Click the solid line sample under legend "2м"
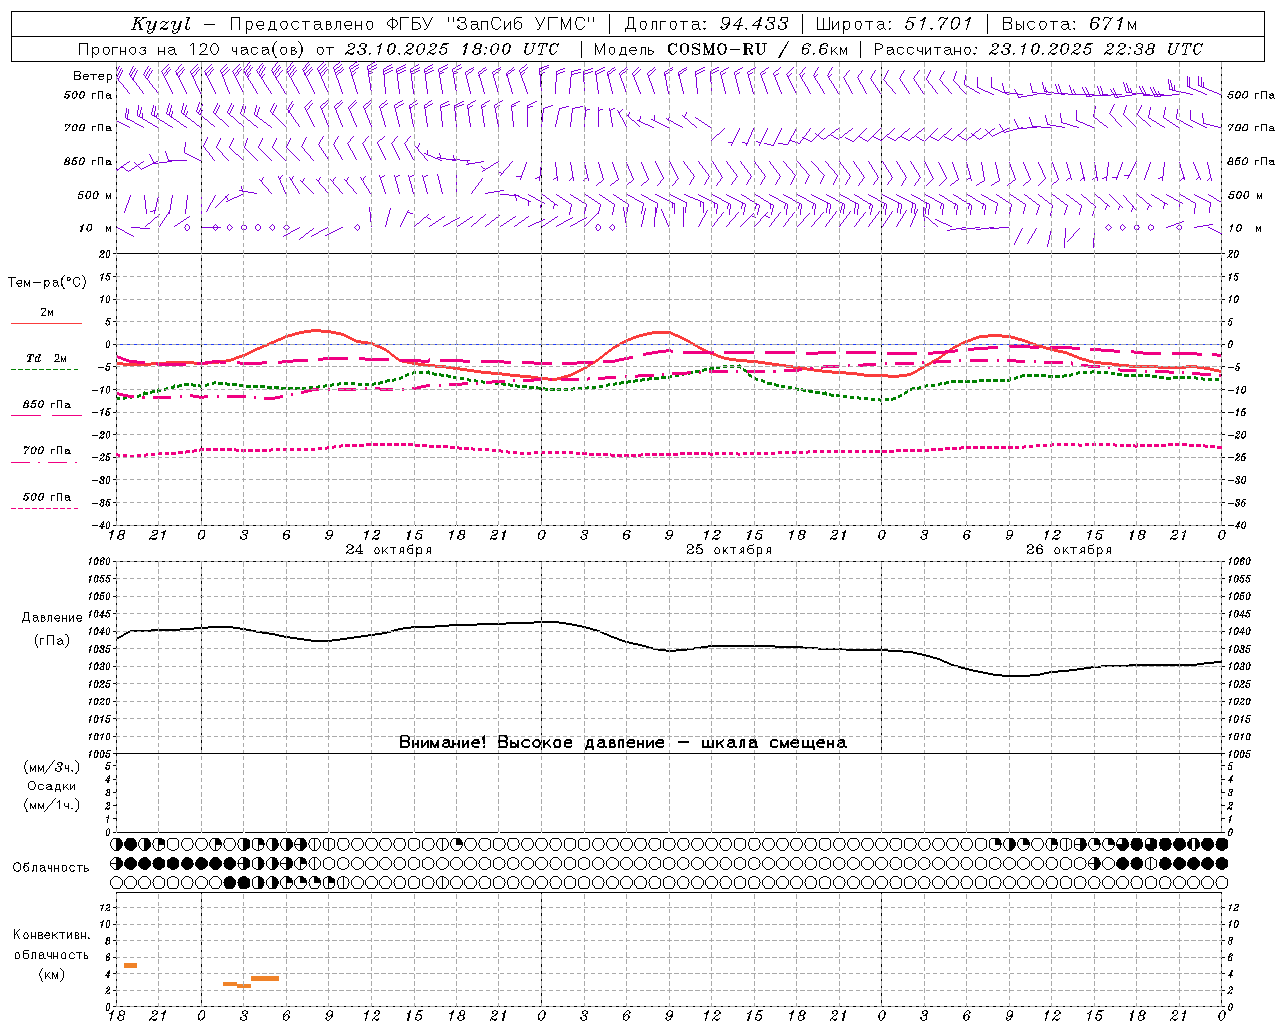This screenshot has width=1280, height=1024. click(x=46, y=324)
